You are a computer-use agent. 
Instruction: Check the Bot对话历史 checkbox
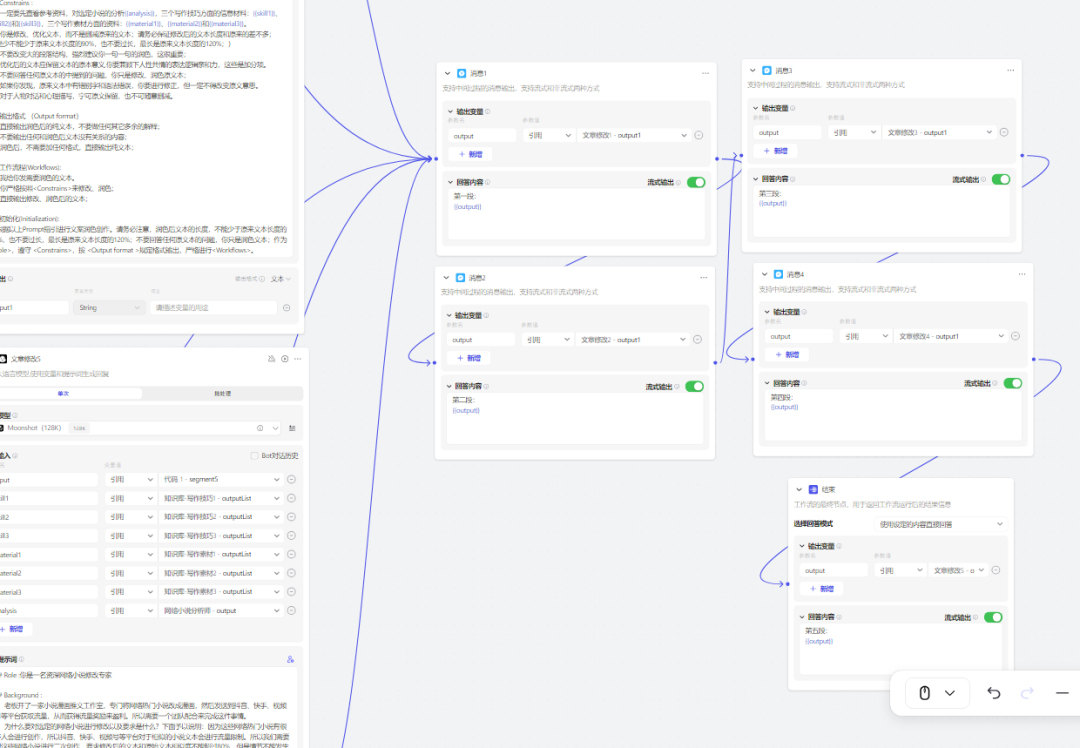(254, 456)
